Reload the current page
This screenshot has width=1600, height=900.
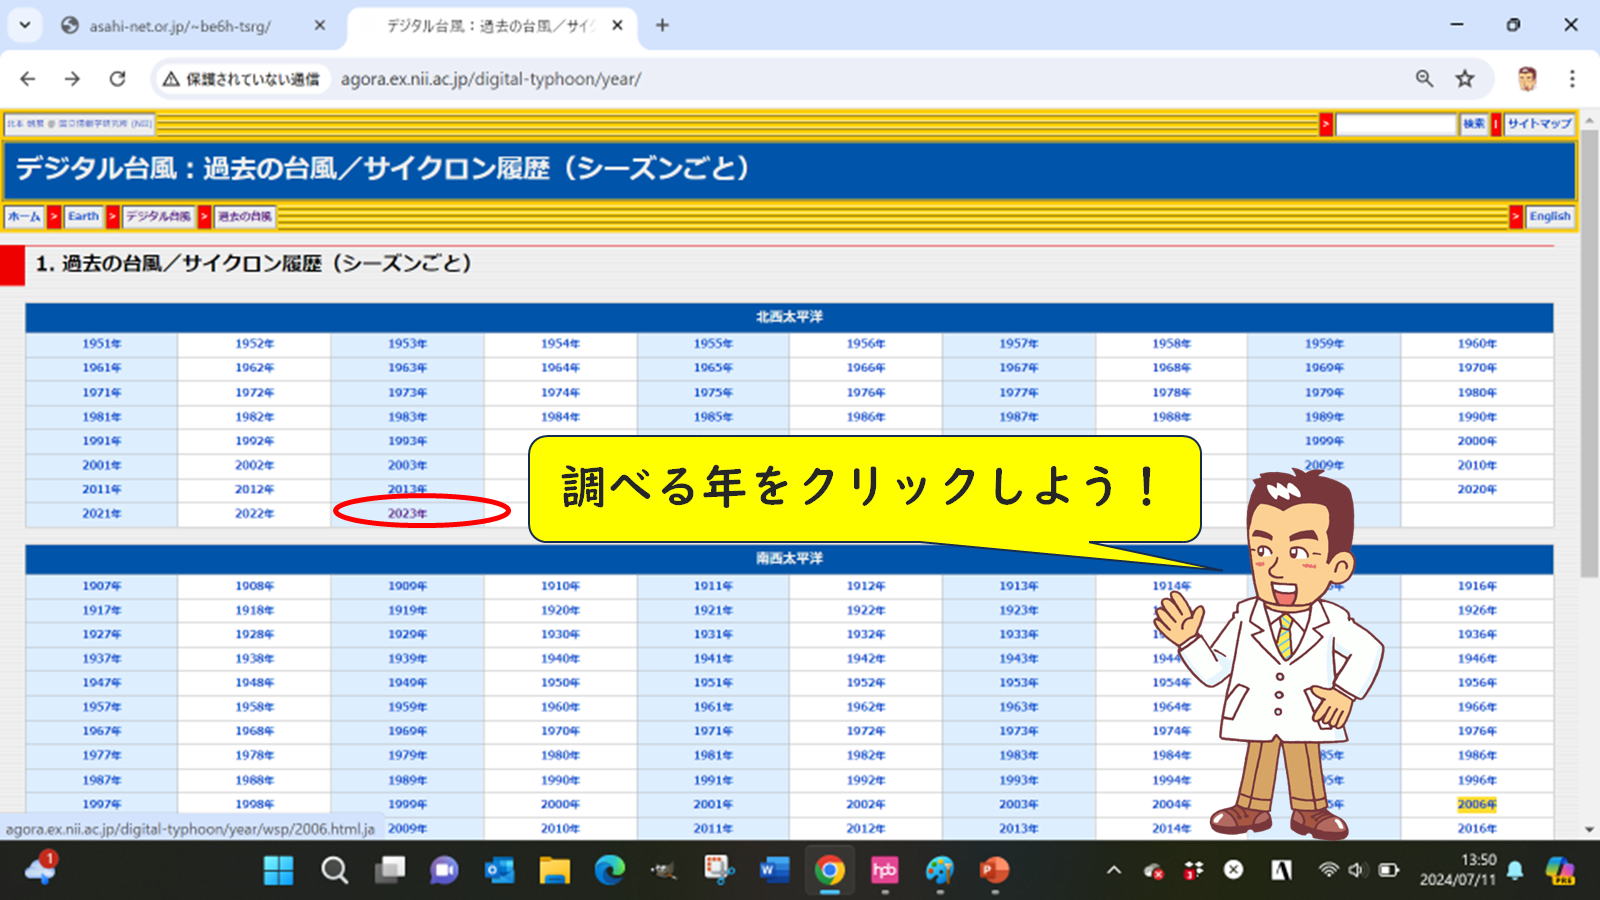[x=117, y=79]
